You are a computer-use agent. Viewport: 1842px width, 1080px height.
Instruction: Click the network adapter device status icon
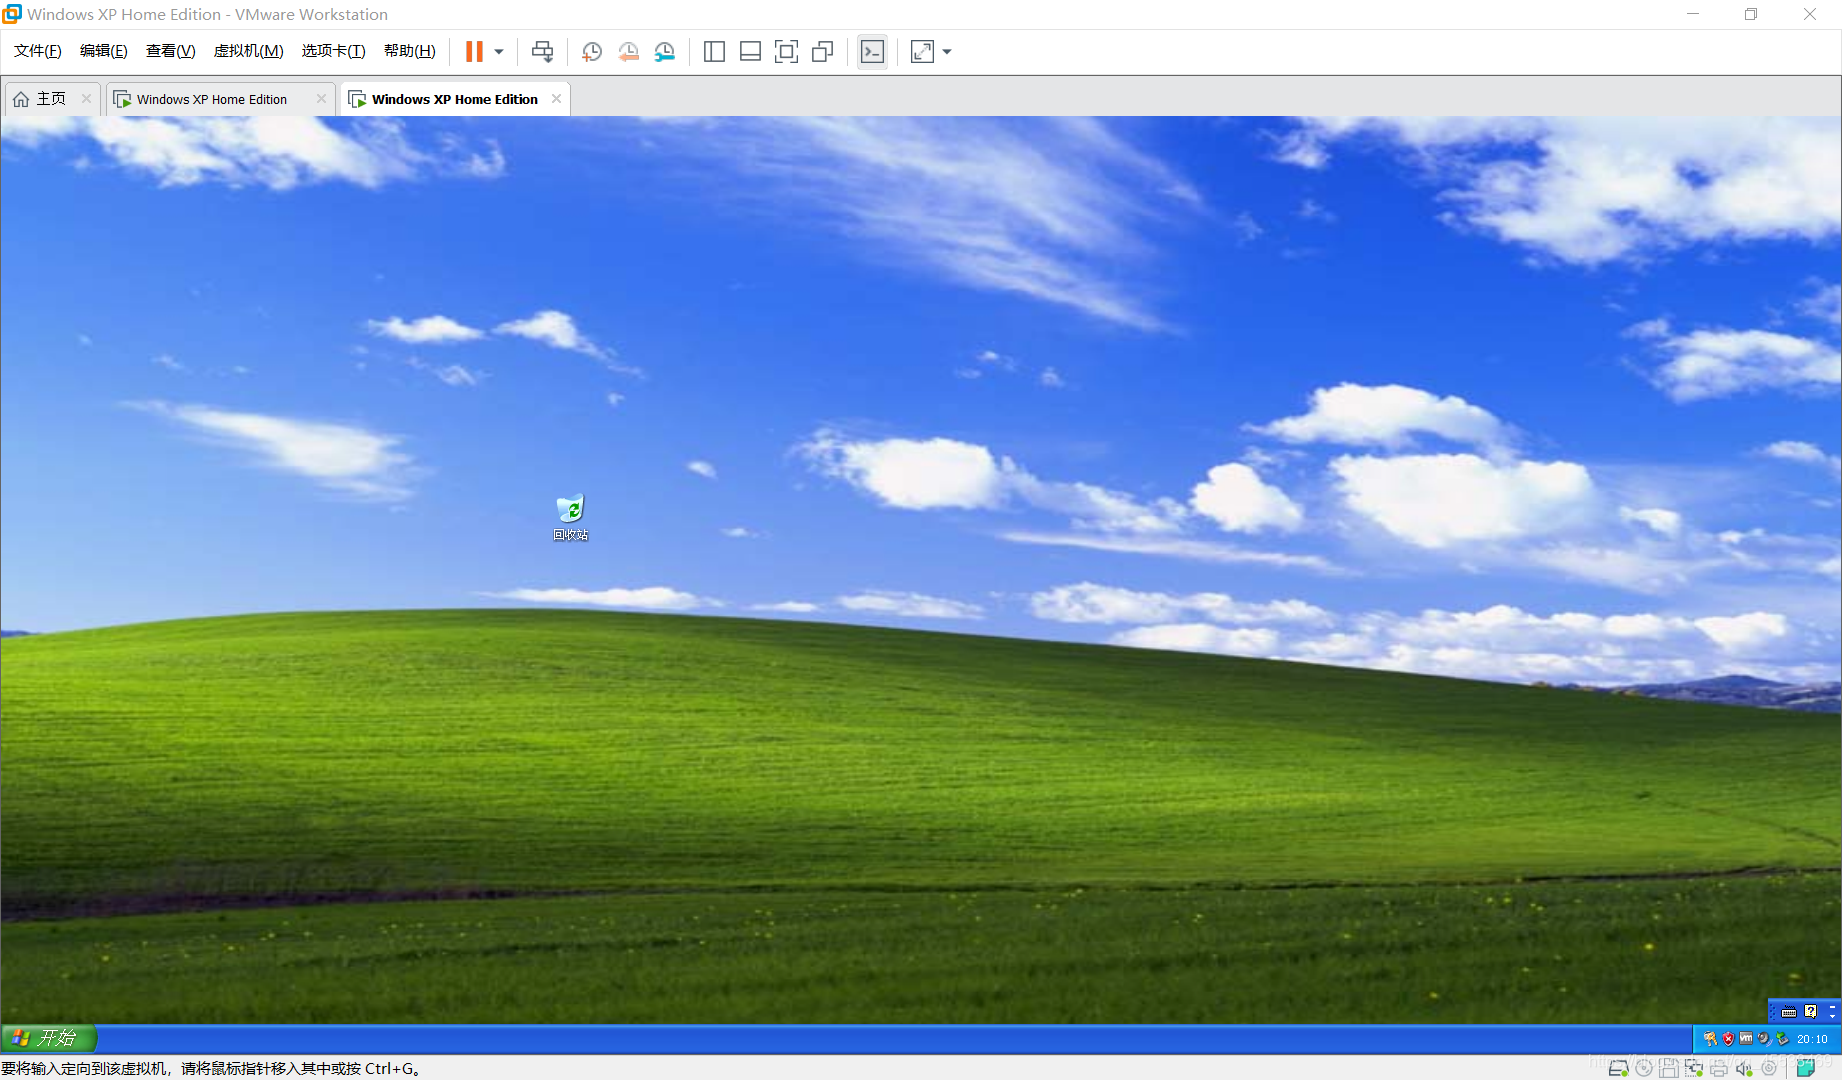pos(1694,1068)
